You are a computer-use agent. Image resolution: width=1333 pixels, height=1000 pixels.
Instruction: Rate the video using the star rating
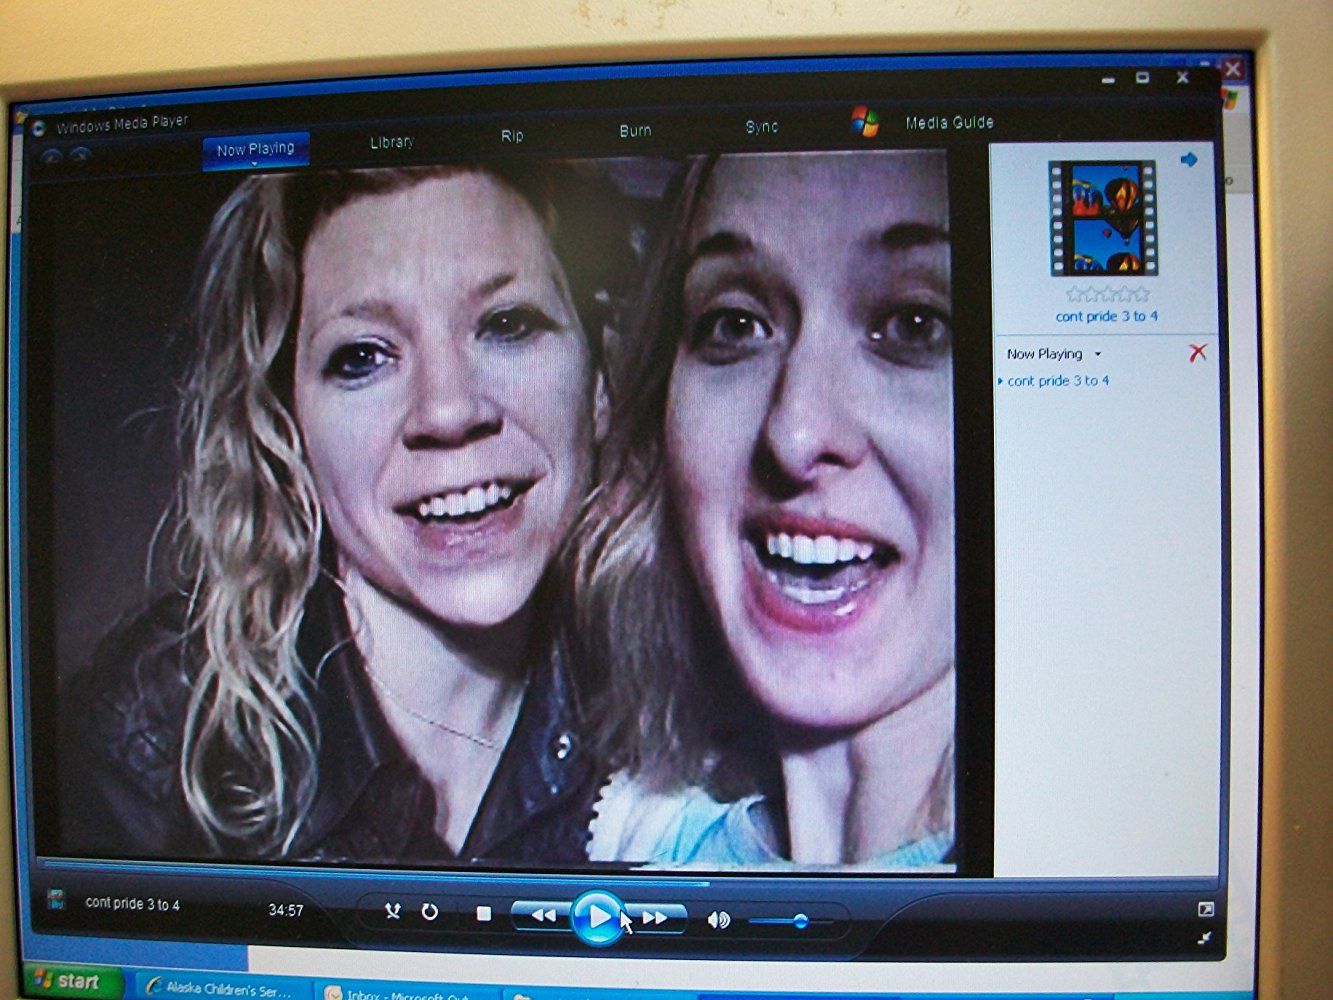pyautogui.click(x=1107, y=294)
